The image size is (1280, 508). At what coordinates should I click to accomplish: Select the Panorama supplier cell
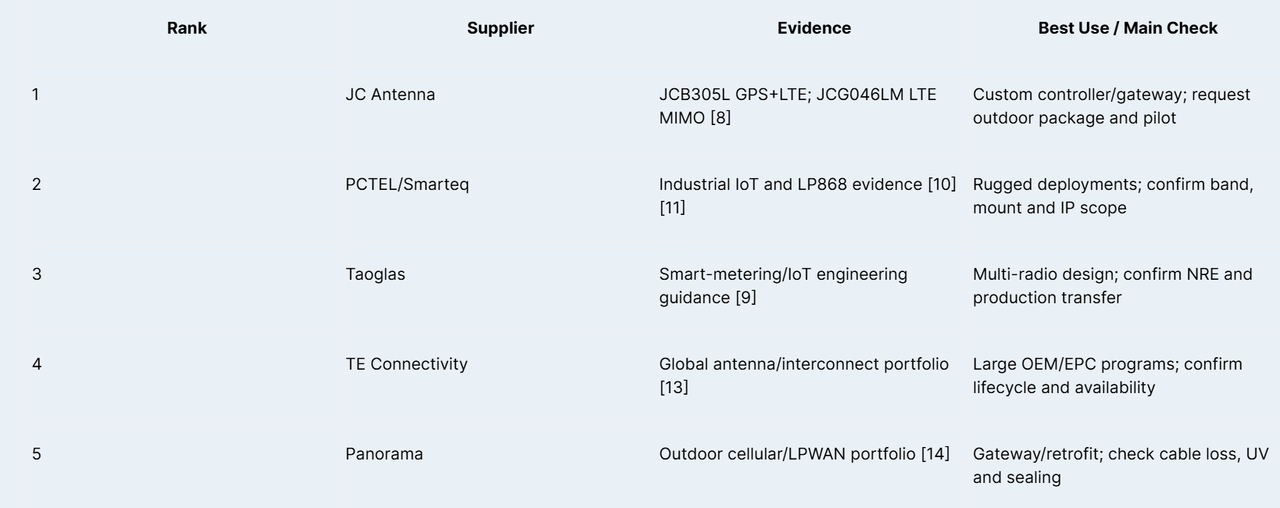(x=384, y=454)
